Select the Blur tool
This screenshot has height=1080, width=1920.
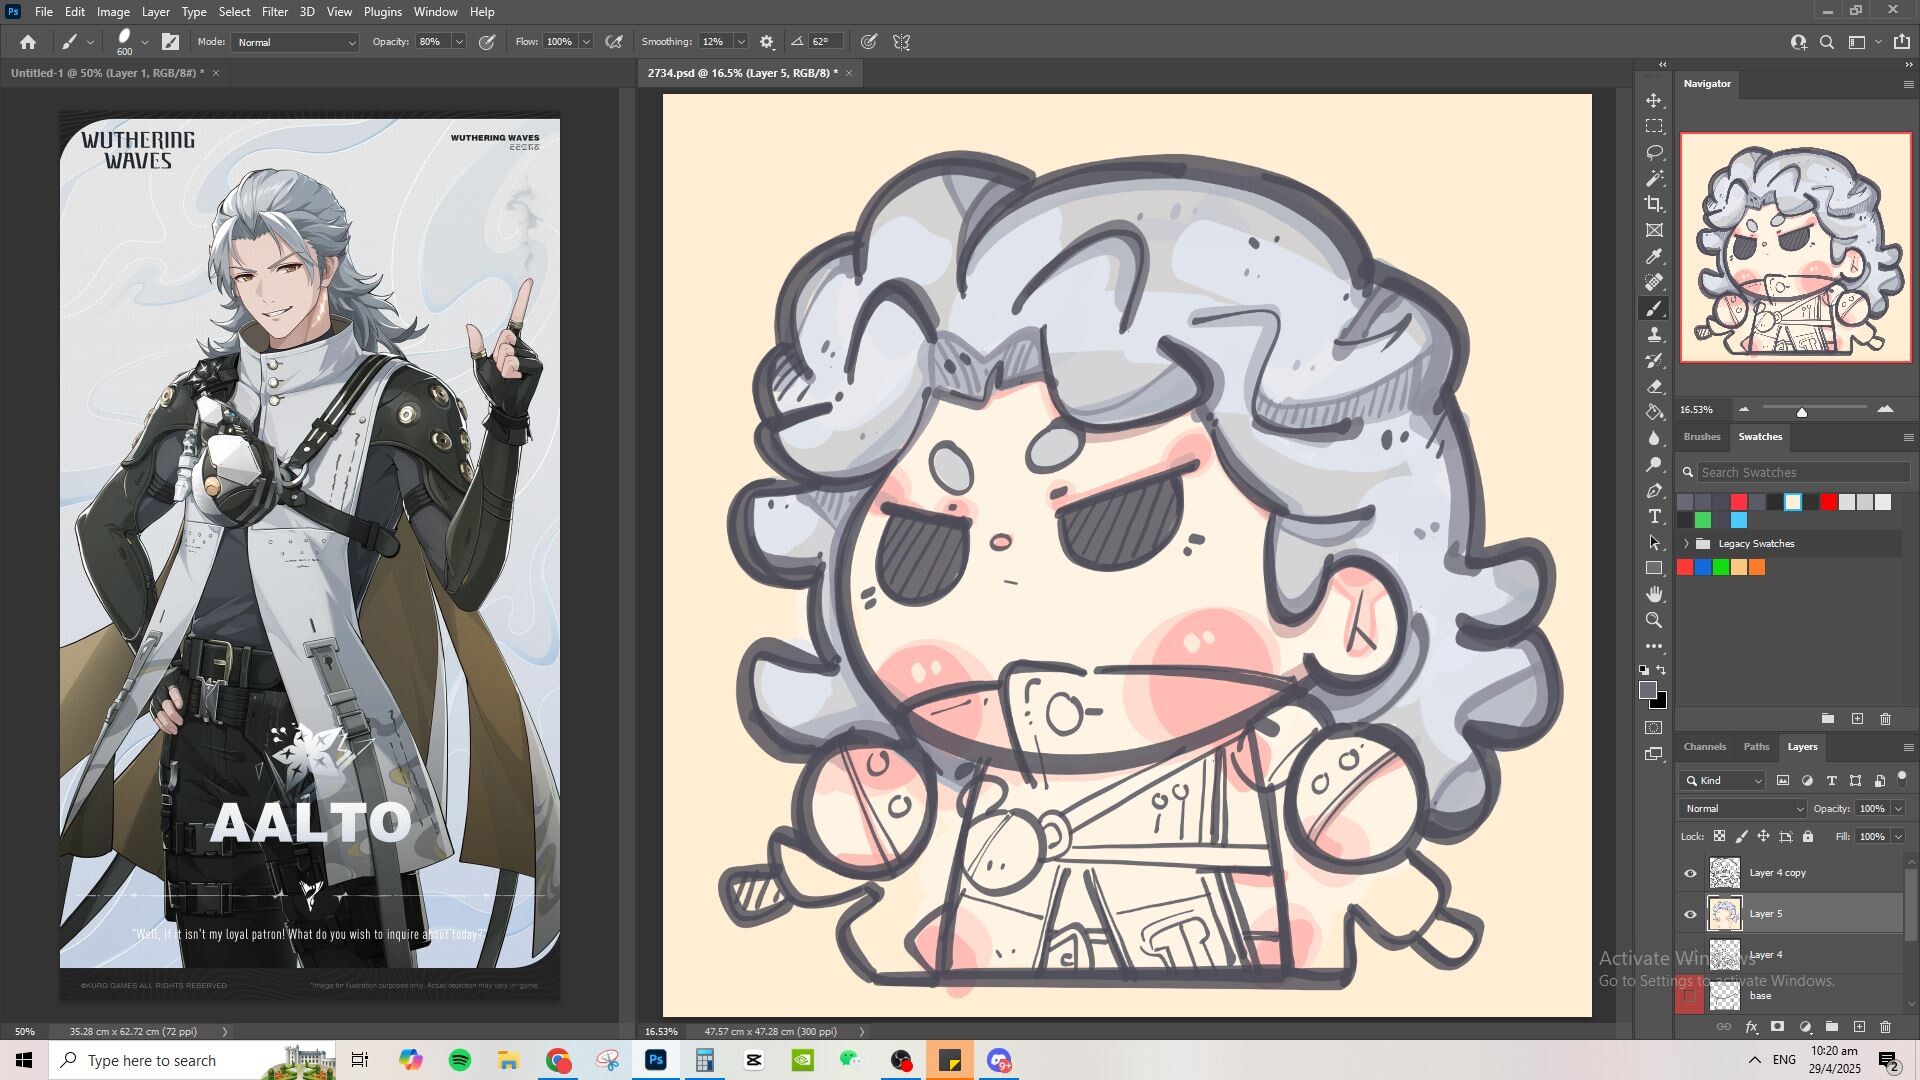pyautogui.click(x=1654, y=439)
